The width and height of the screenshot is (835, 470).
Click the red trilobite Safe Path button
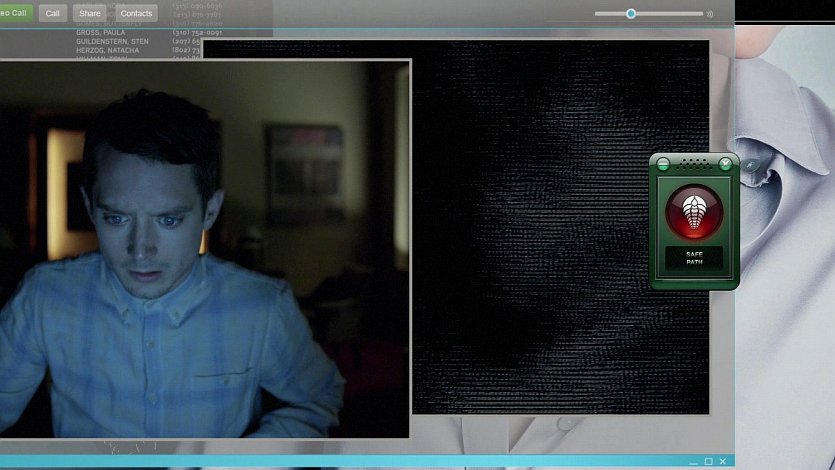(694, 211)
